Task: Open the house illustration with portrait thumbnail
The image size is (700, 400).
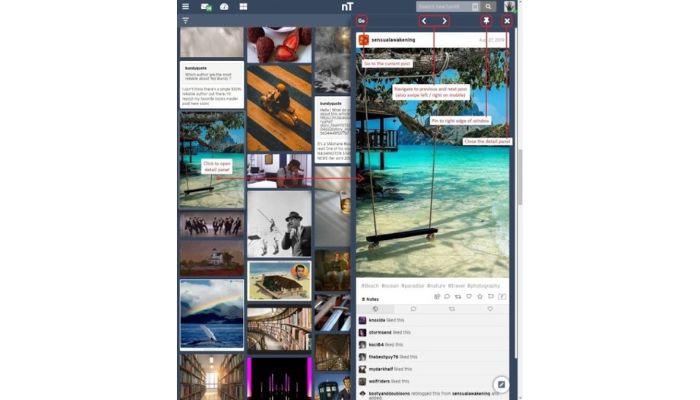Action: (x=279, y=281)
